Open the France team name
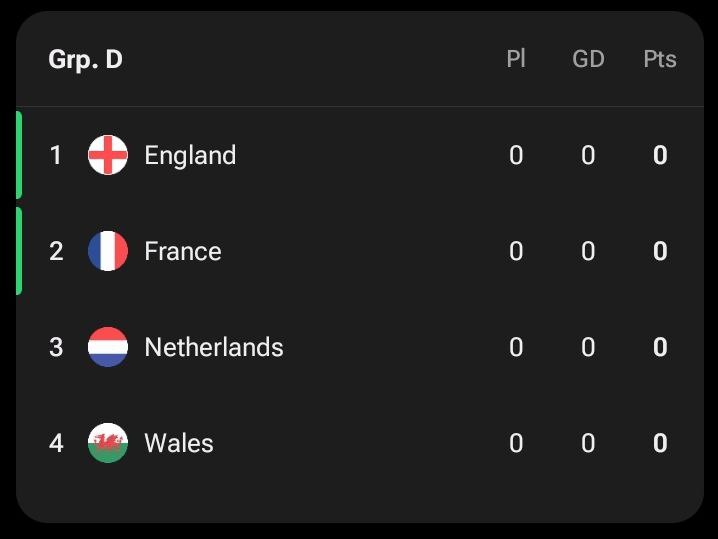 coord(183,251)
